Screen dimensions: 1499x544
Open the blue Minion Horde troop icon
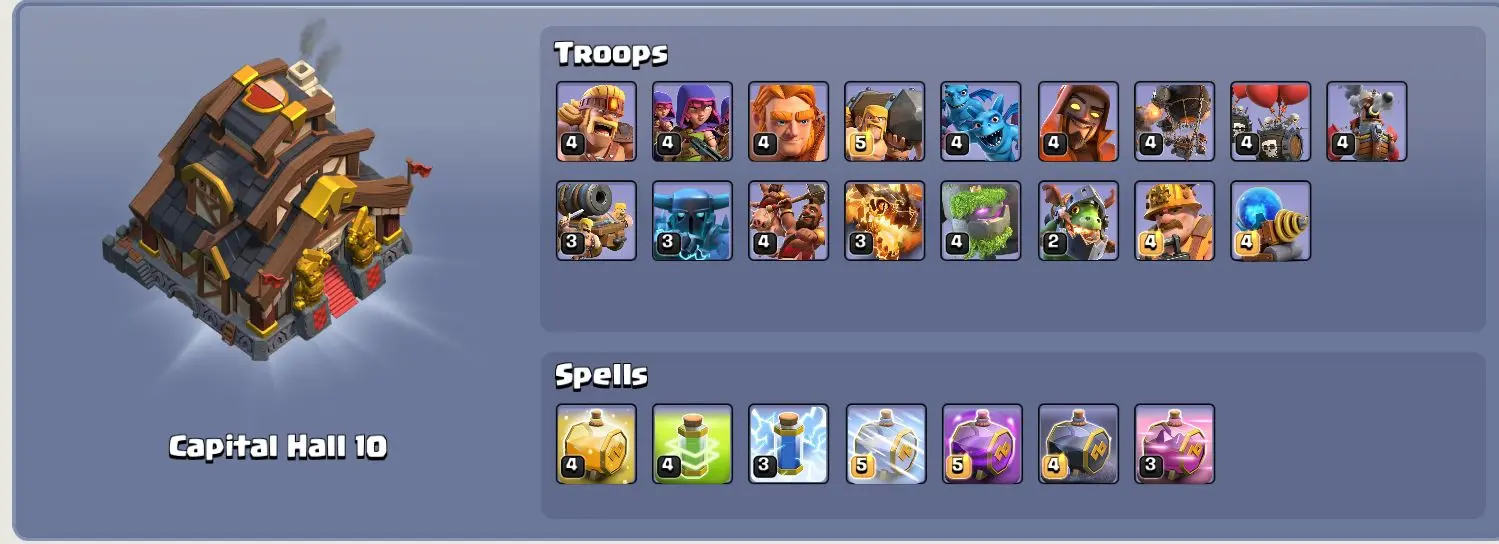981,122
